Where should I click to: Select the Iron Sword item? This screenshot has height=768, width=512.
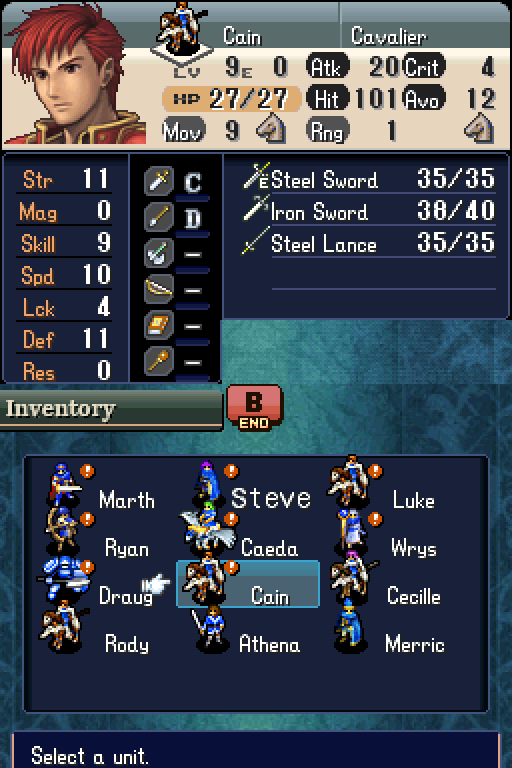369,211
